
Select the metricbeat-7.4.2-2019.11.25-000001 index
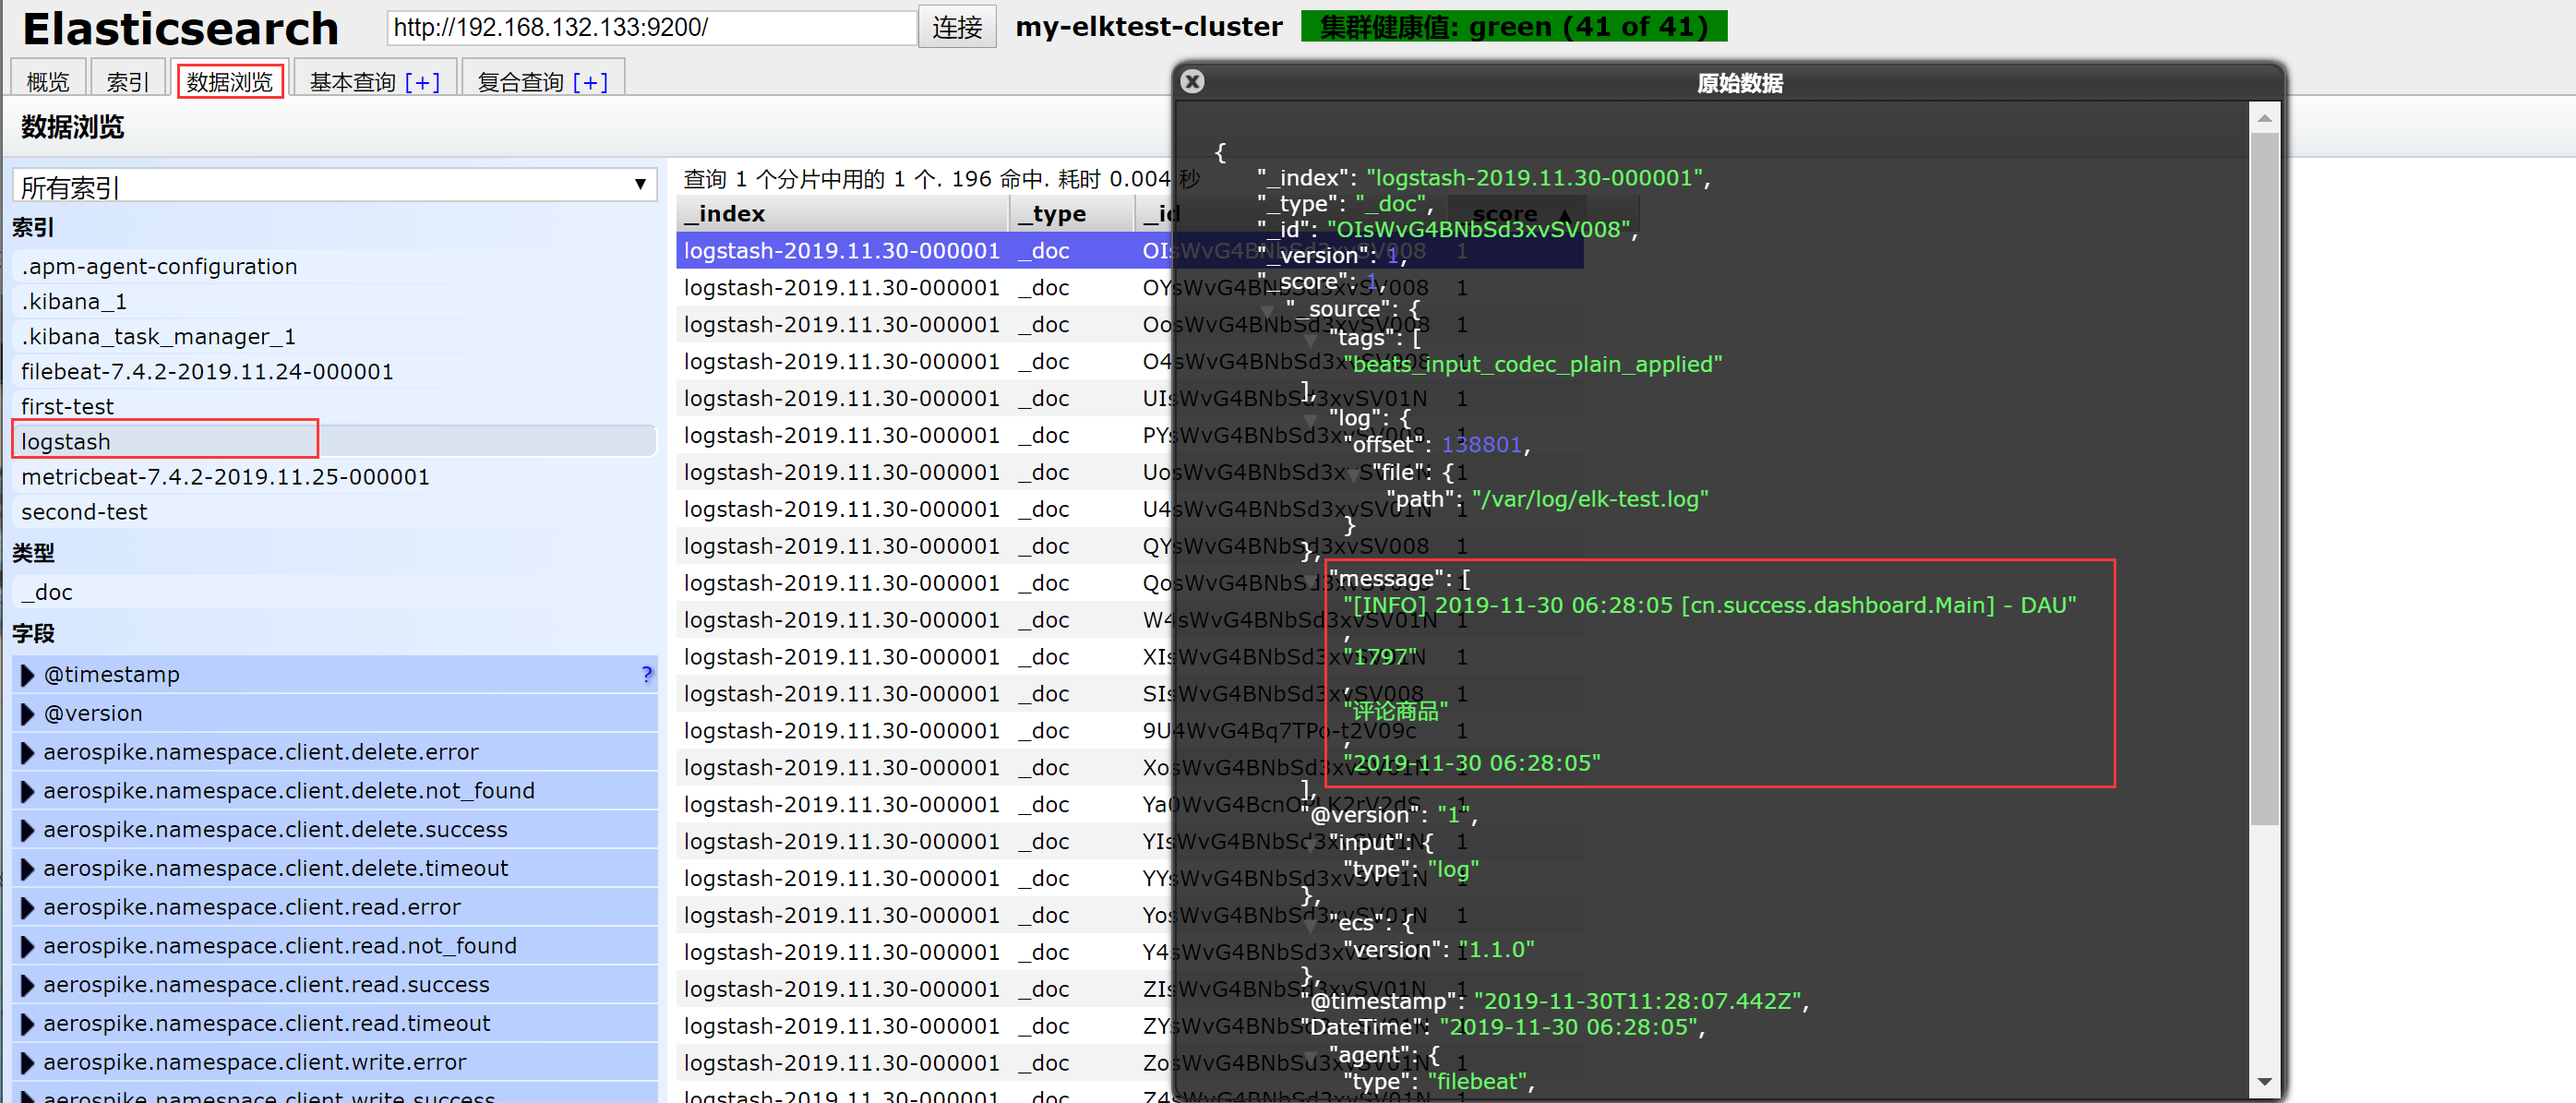tap(334, 477)
